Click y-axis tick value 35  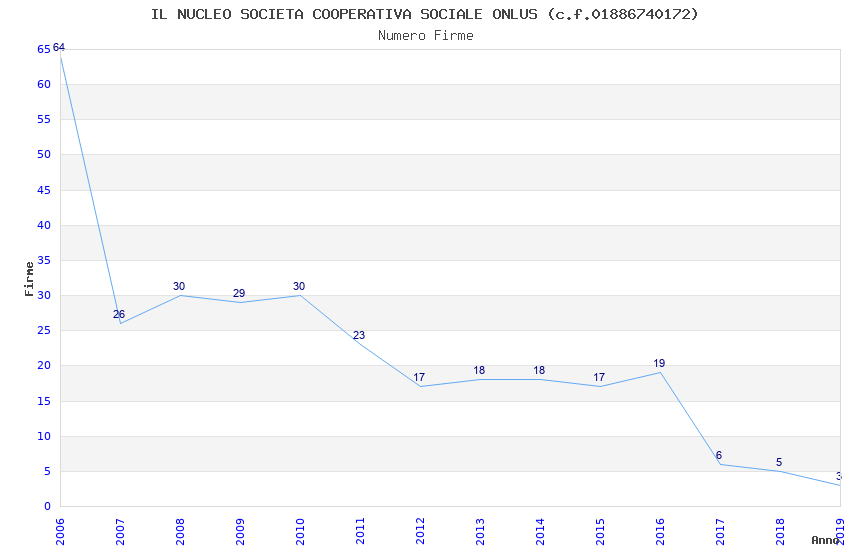pos(44,261)
